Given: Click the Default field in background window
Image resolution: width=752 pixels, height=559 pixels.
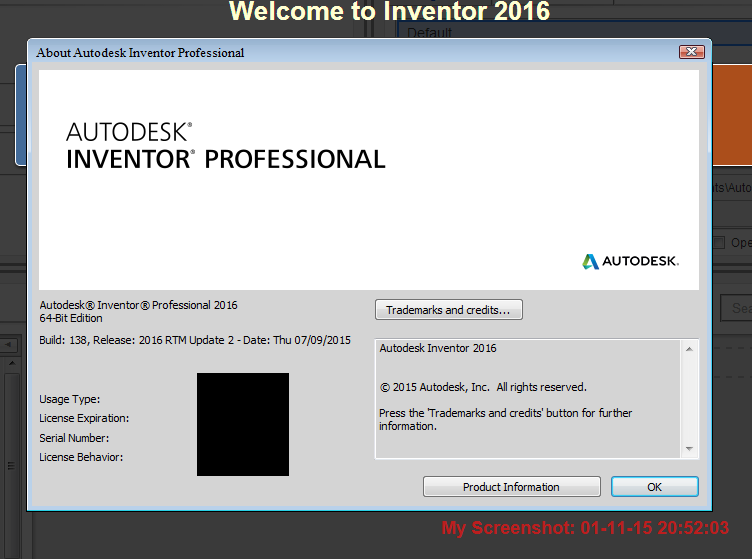Looking at the screenshot, I should [x=575, y=32].
